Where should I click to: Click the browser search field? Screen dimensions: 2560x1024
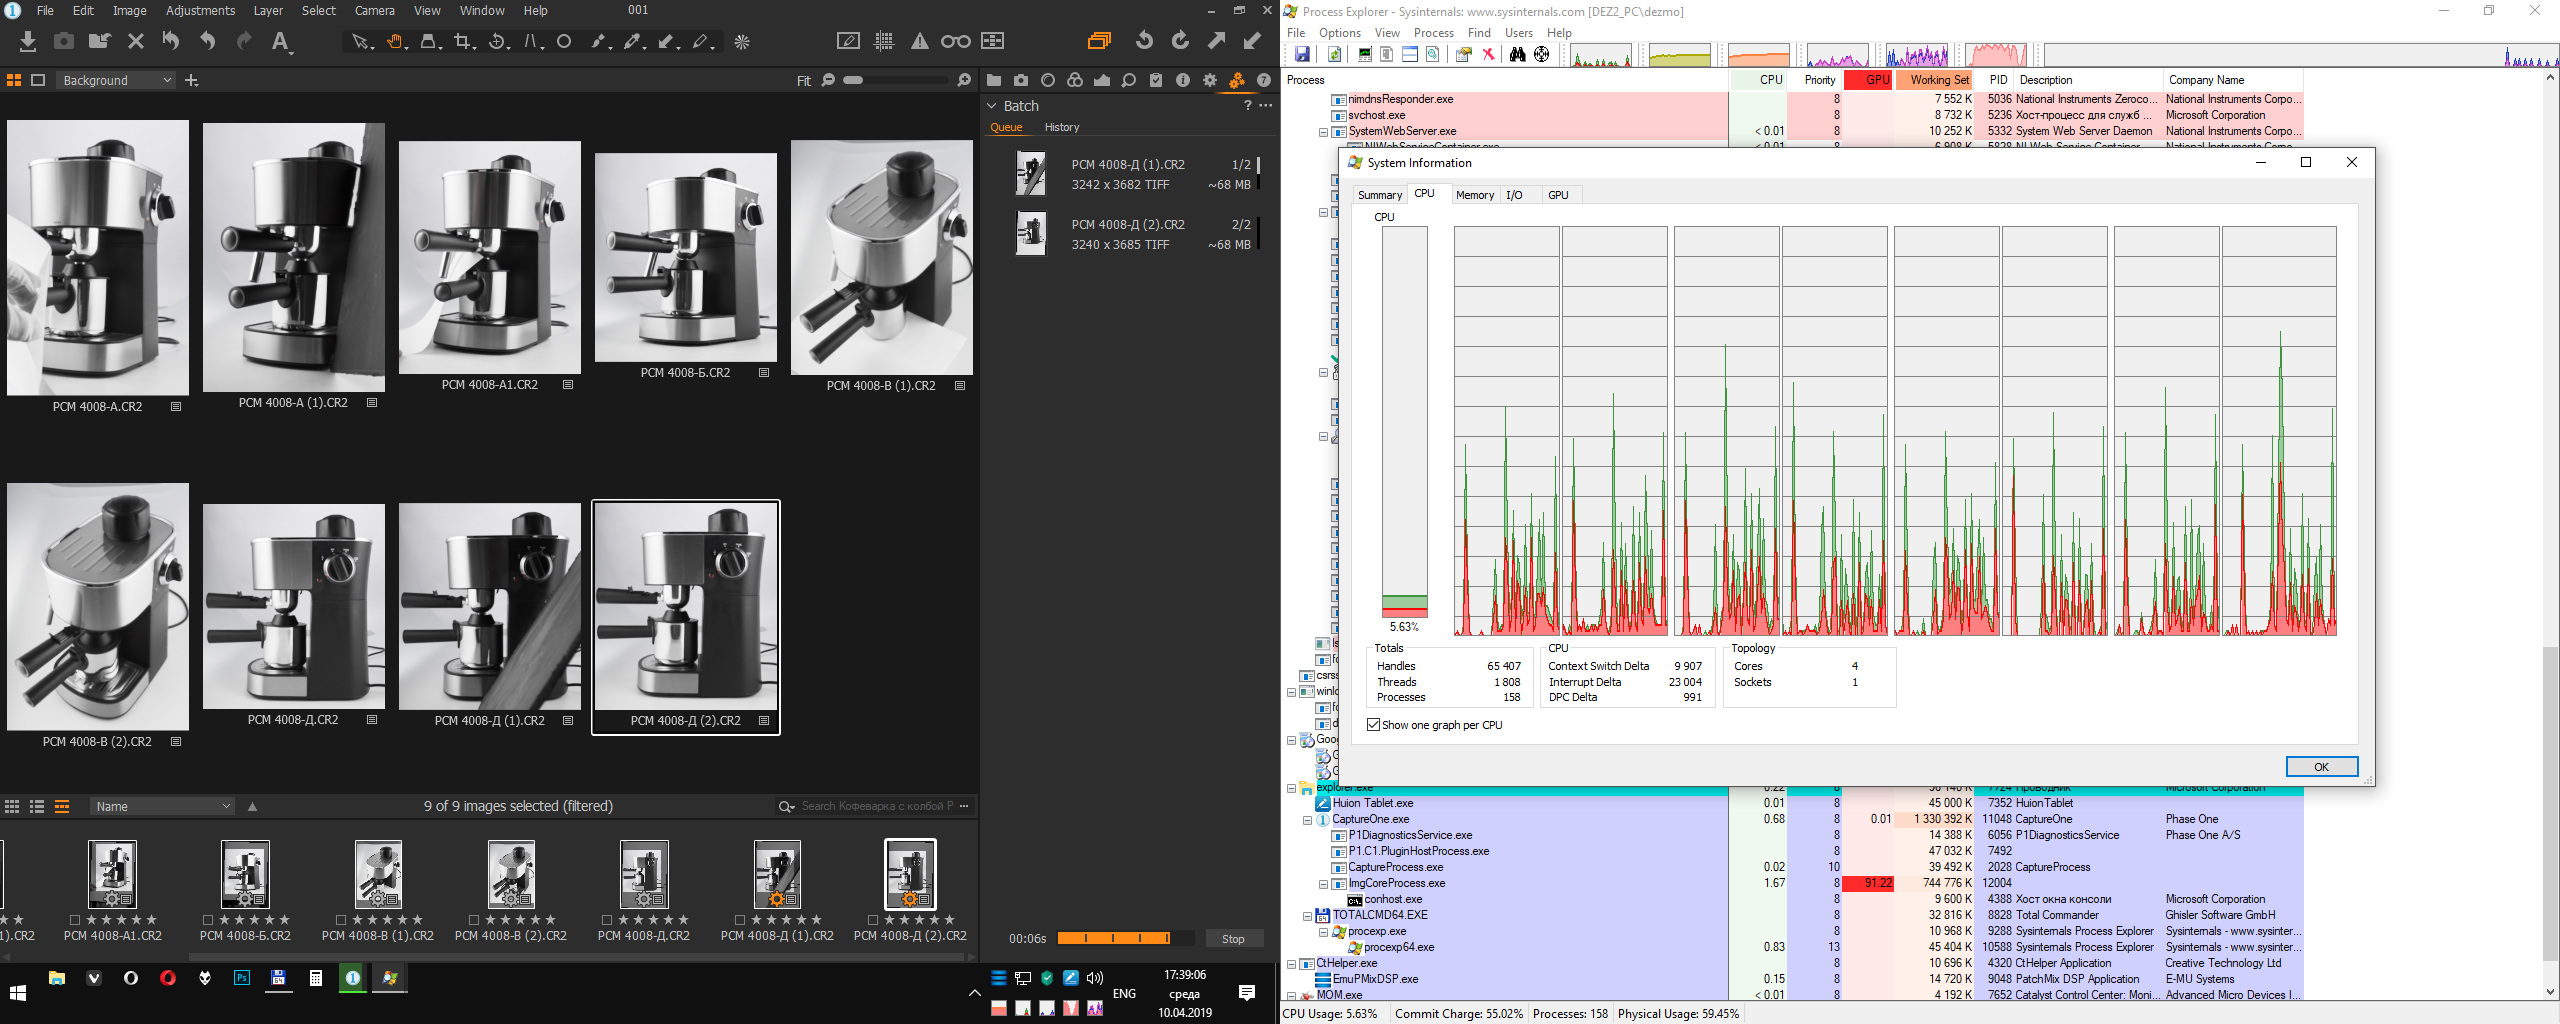point(874,806)
